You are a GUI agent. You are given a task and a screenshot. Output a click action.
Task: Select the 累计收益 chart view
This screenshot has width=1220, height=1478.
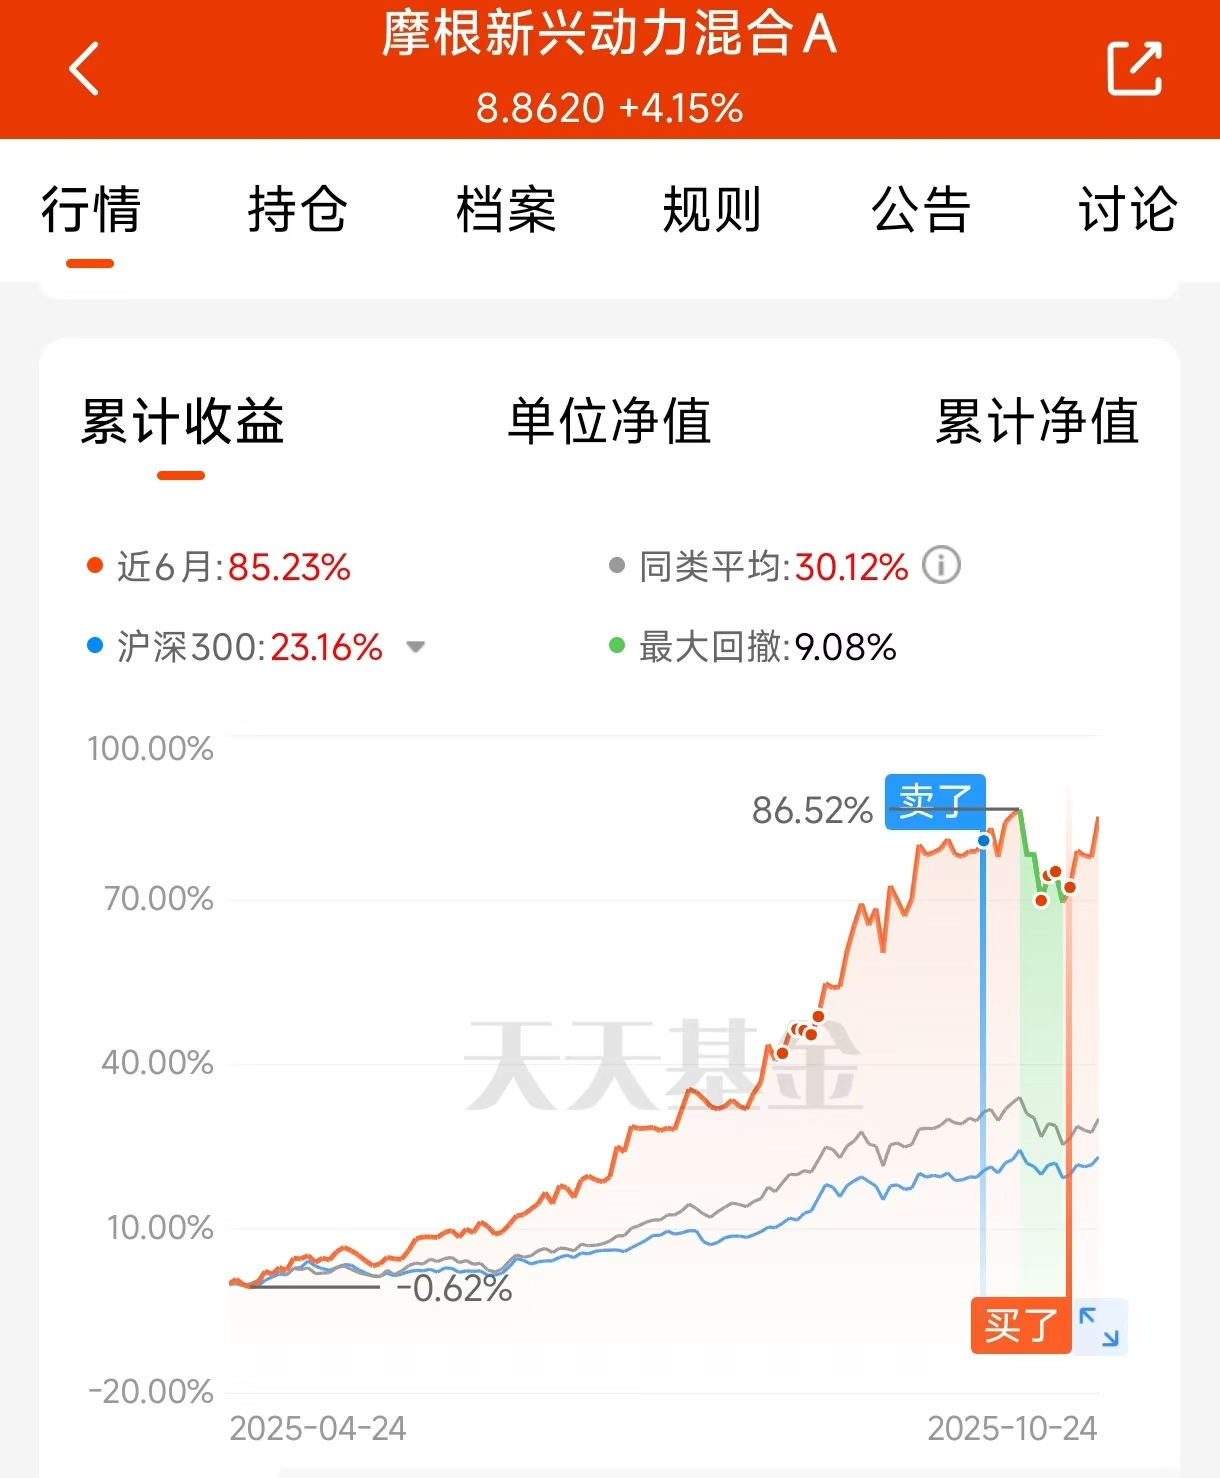(x=183, y=421)
